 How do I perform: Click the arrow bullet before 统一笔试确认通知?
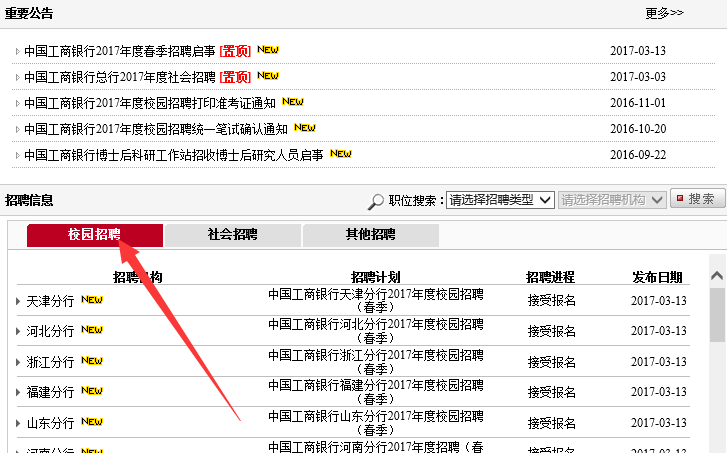tap(17, 129)
